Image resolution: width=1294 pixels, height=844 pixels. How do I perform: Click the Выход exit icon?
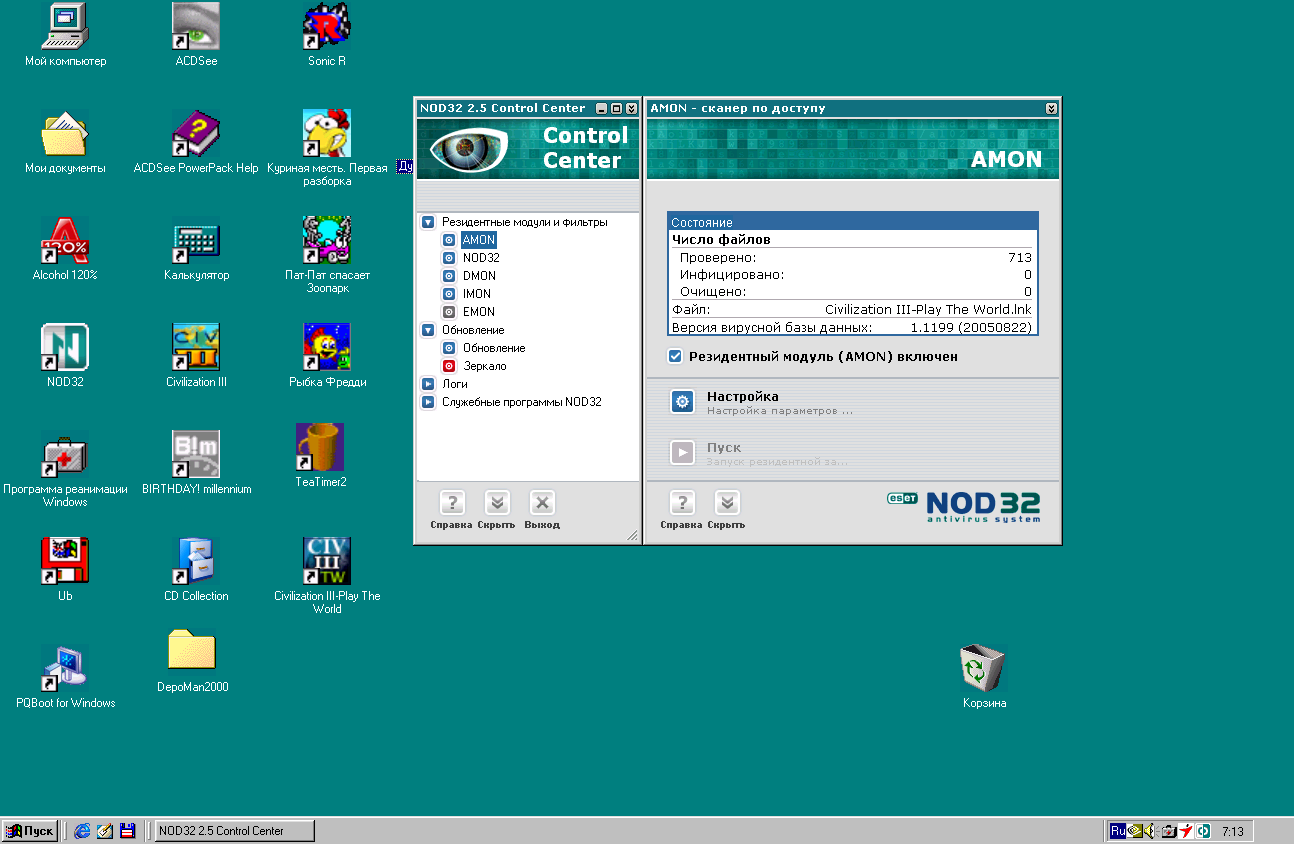pos(542,503)
